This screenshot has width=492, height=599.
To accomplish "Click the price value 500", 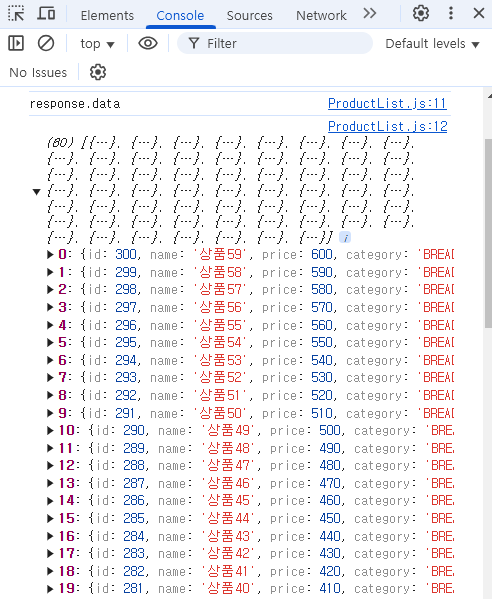I will click(330, 431).
